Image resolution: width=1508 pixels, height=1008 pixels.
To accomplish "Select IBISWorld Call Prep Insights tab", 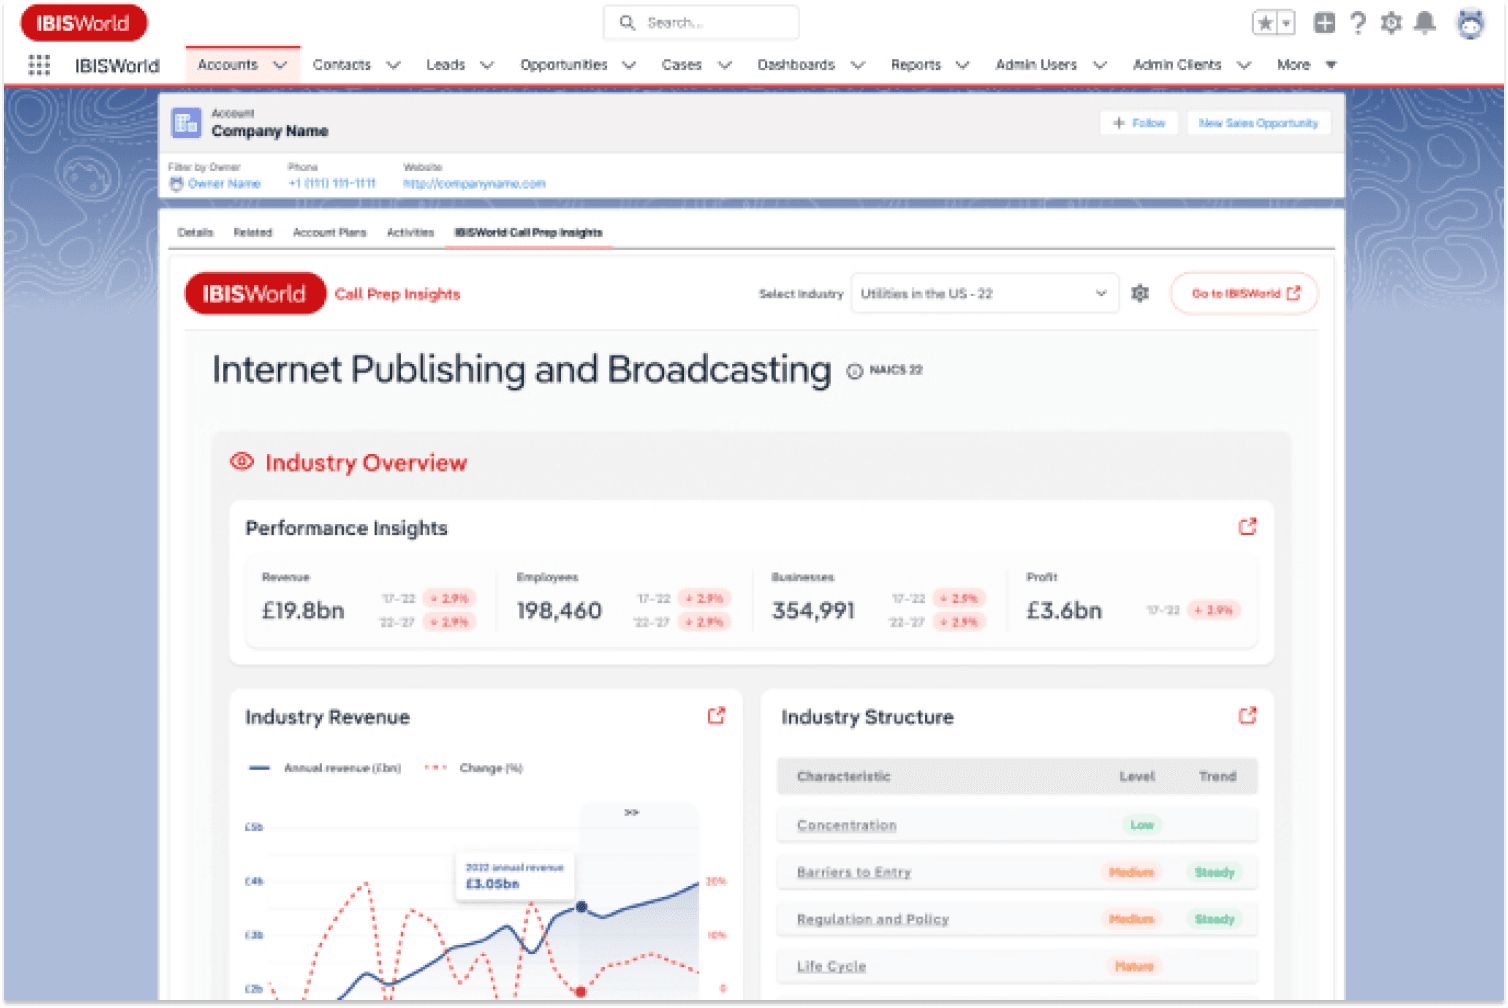I will tap(529, 233).
